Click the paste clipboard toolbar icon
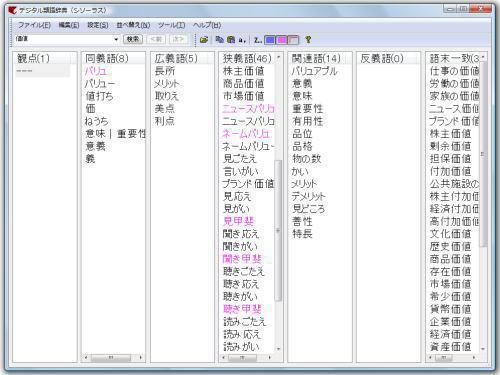 point(231,40)
